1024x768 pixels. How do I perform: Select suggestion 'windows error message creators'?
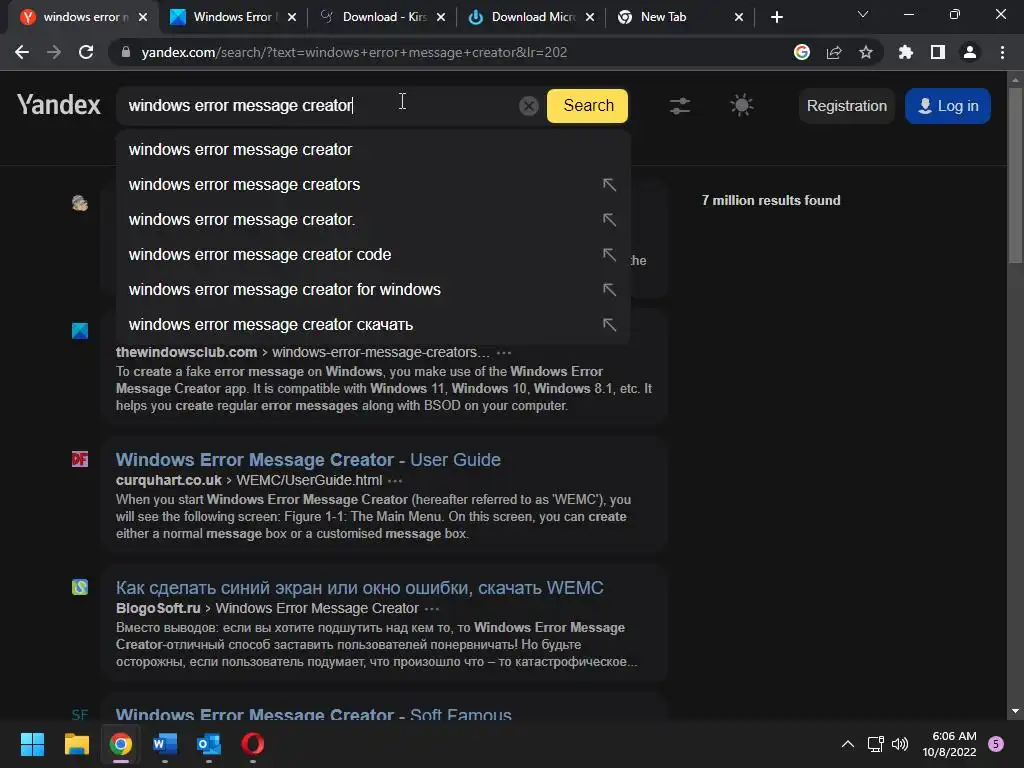pos(373,185)
